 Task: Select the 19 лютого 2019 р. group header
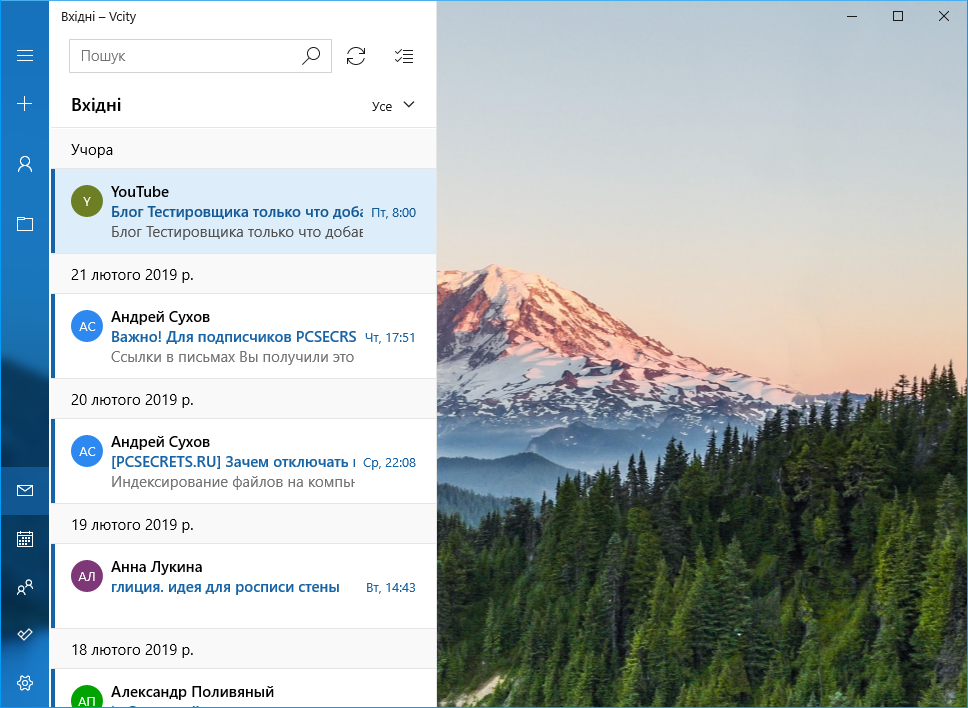point(243,524)
